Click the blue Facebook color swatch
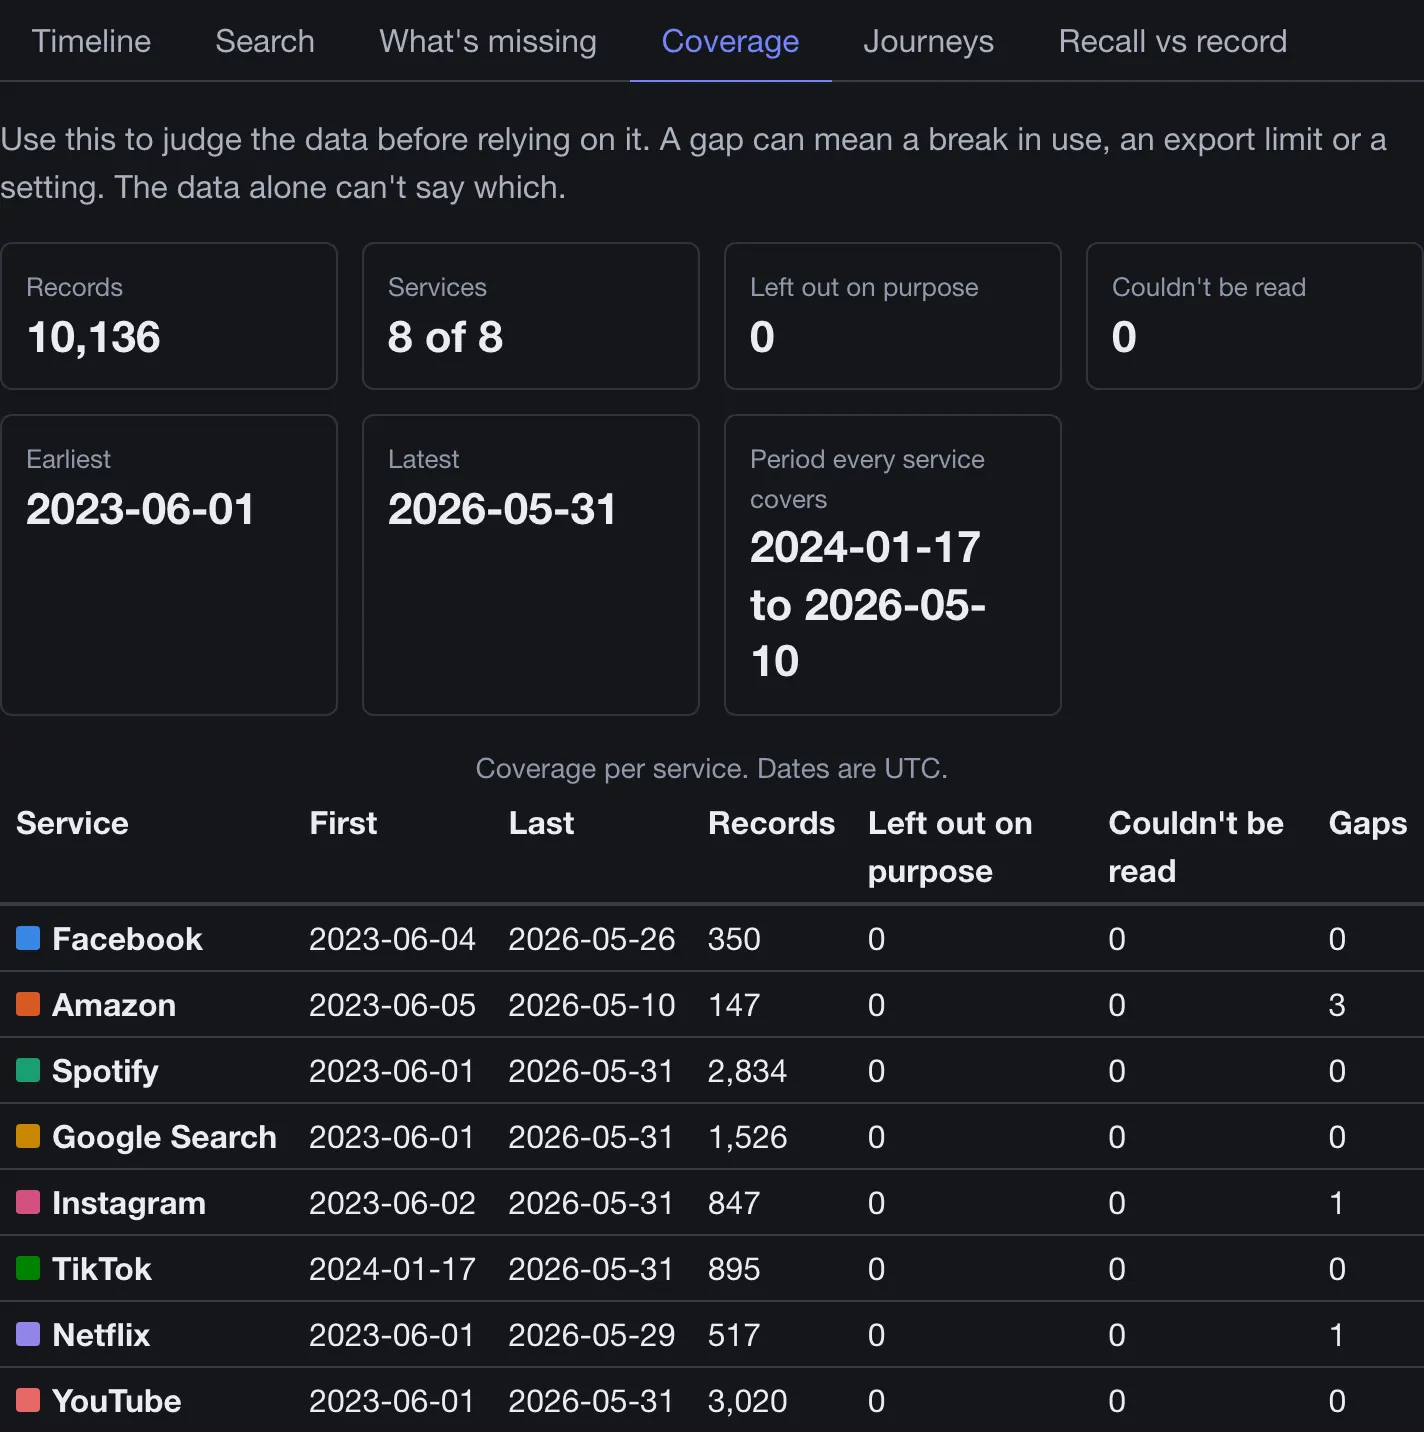Image resolution: width=1424 pixels, height=1432 pixels. 28,938
